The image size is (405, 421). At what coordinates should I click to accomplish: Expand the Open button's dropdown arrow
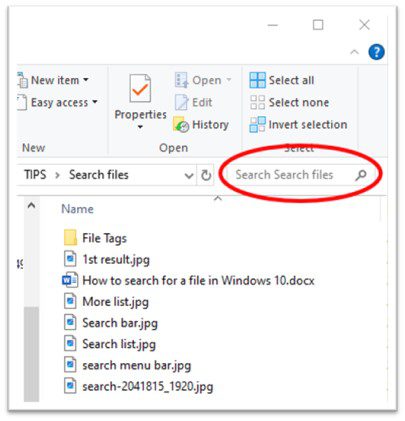pyautogui.click(x=229, y=80)
